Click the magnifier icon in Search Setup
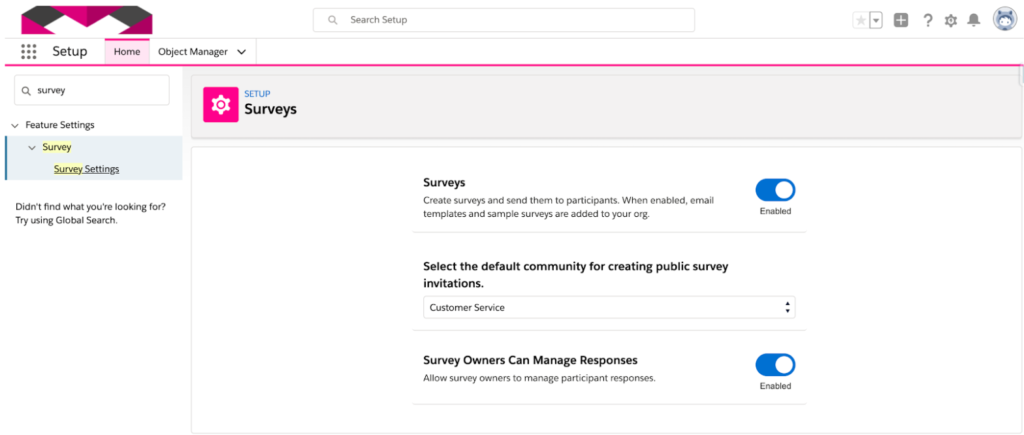Screen dimensions: 1024x435 (x=332, y=20)
